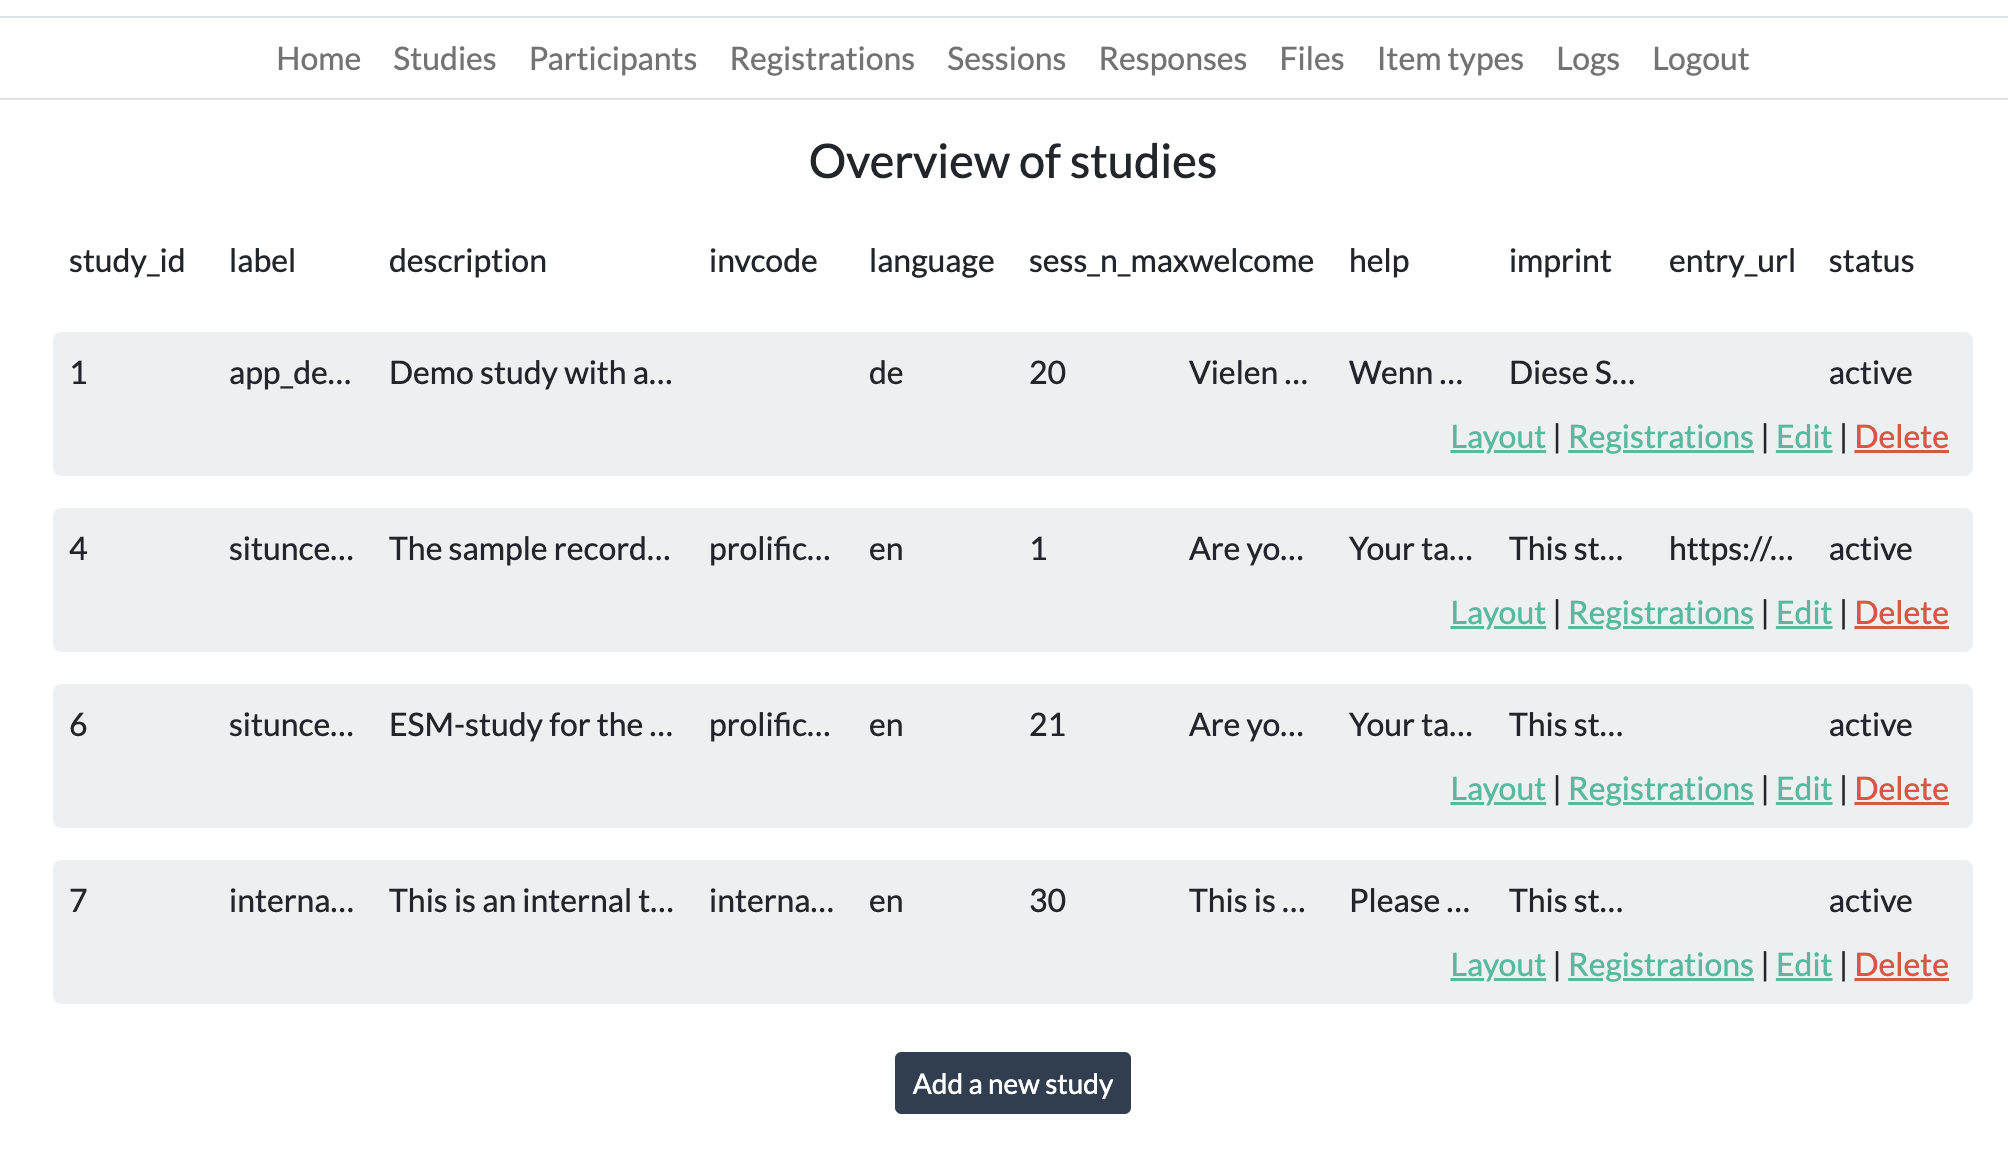
Task: Select the status column header
Action: pos(1871,261)
